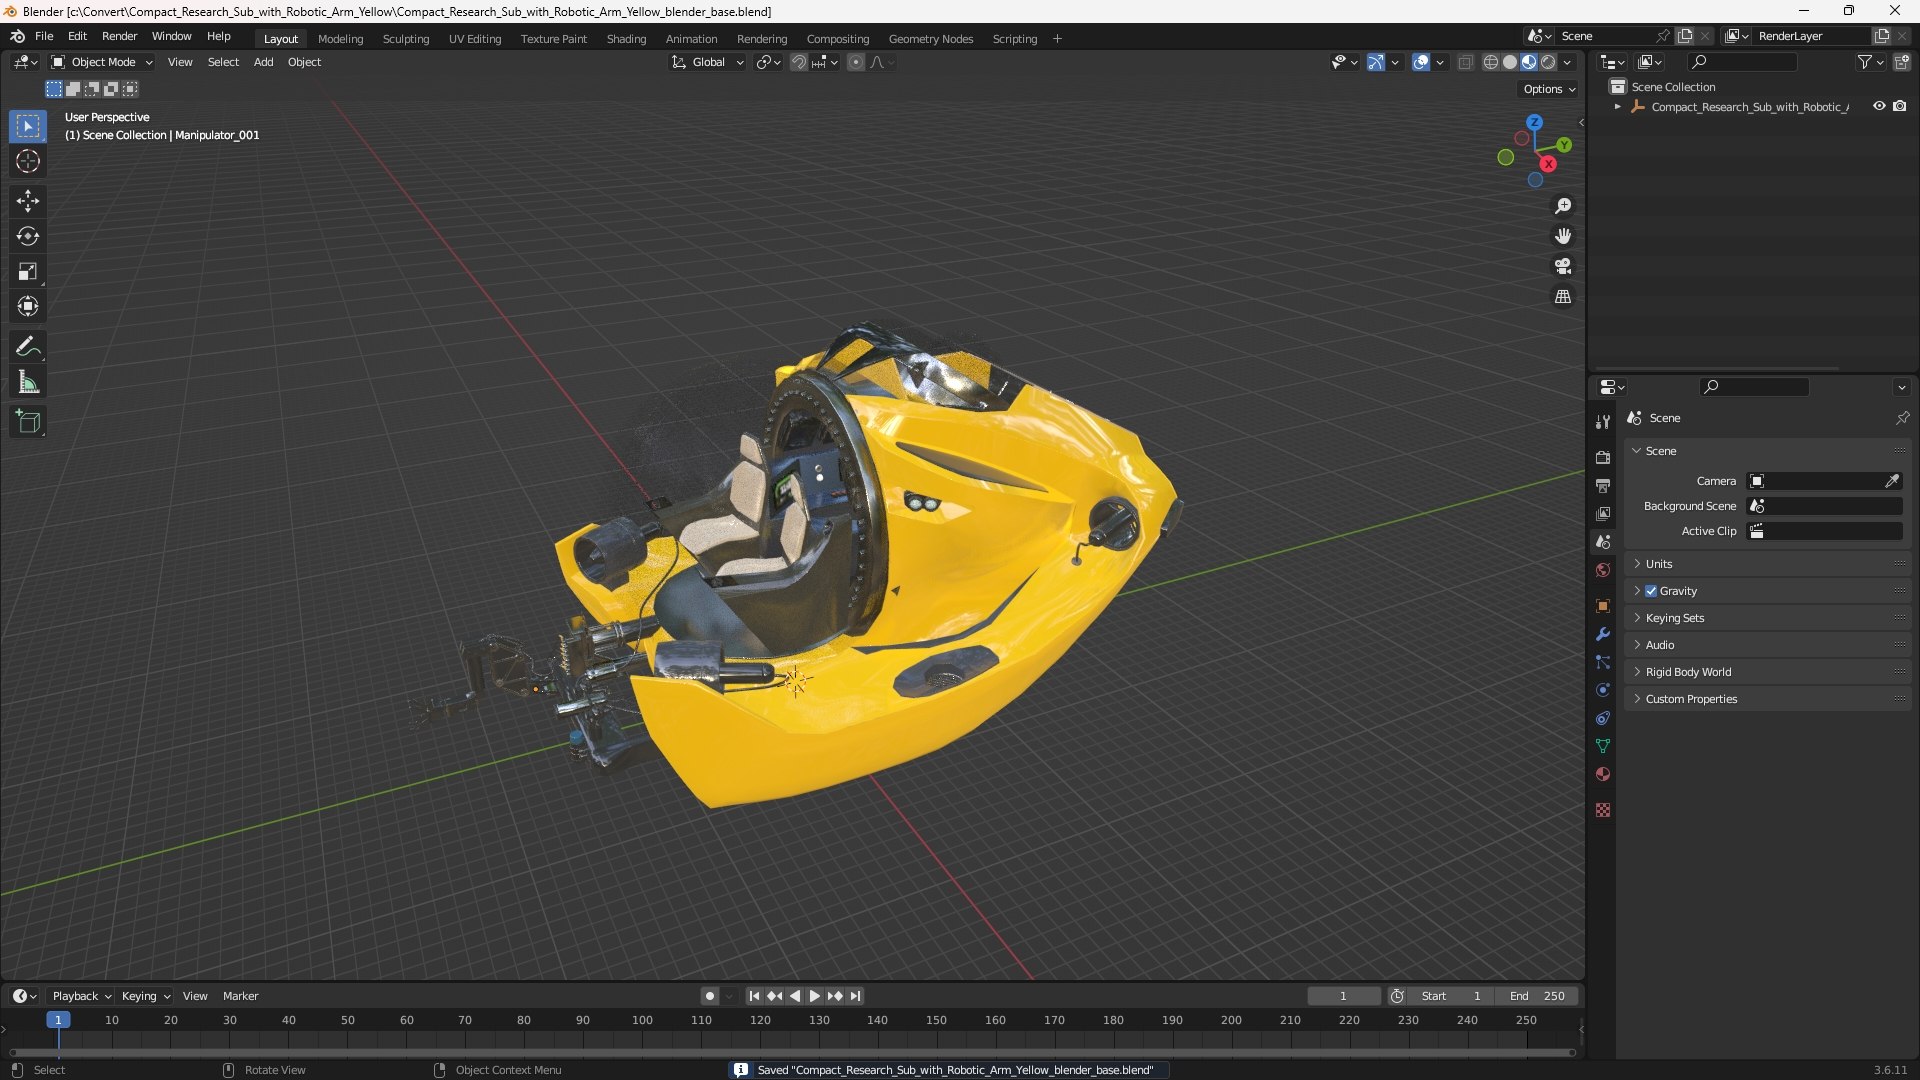Activate the Scale tool
The width and height of the screenshot is (1920, 1080).
pos(28,271)
